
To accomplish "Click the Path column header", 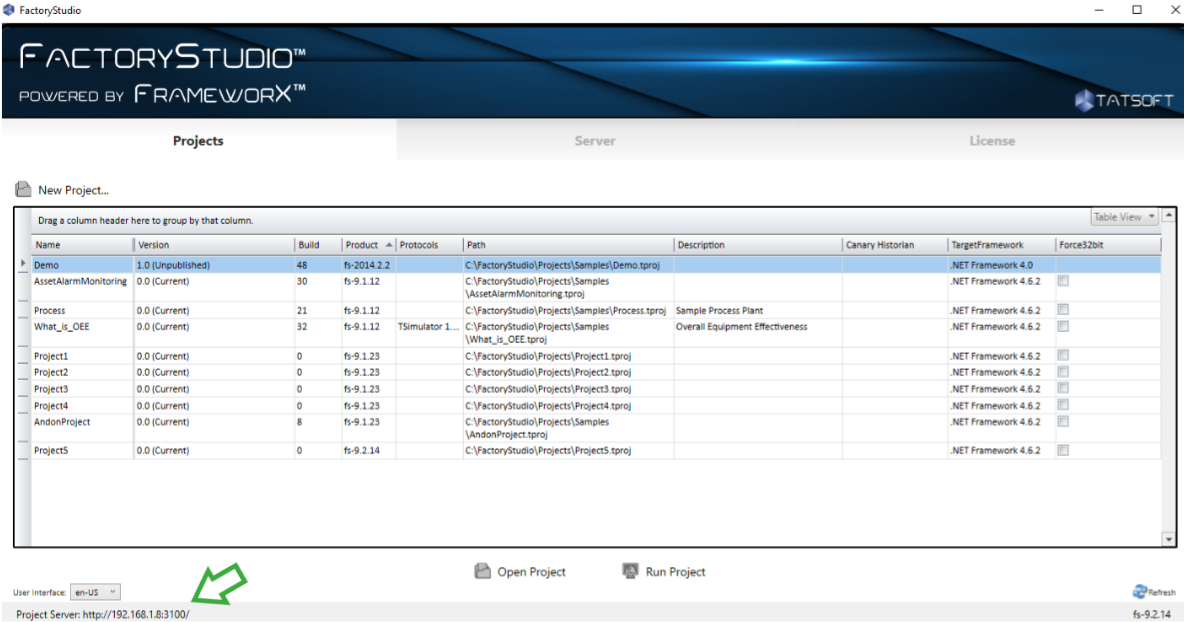I will (x=569, y=245).
